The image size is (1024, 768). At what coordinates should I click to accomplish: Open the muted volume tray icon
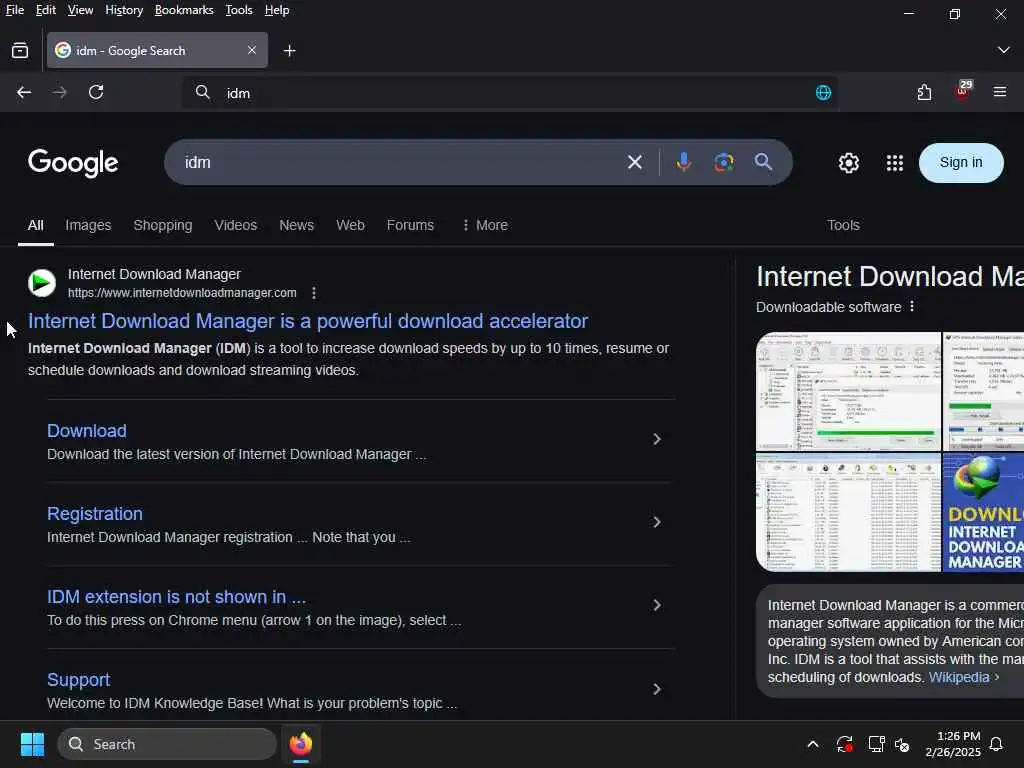tap(902, 744)
